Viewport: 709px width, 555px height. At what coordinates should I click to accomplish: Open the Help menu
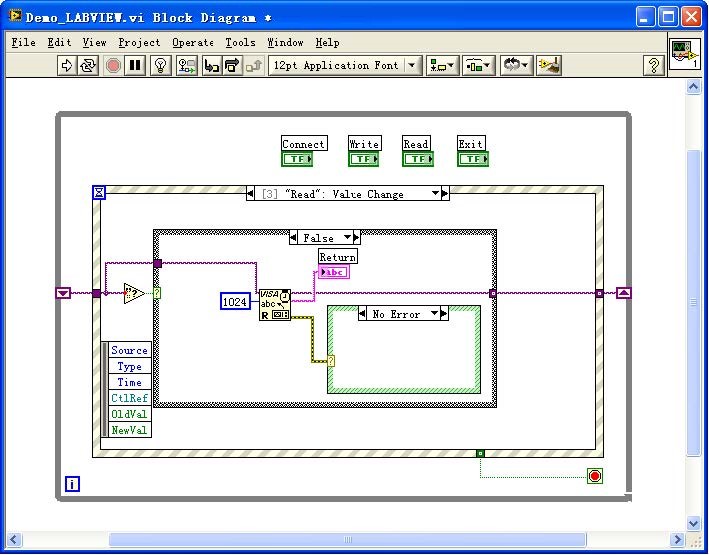click(327, 43)
